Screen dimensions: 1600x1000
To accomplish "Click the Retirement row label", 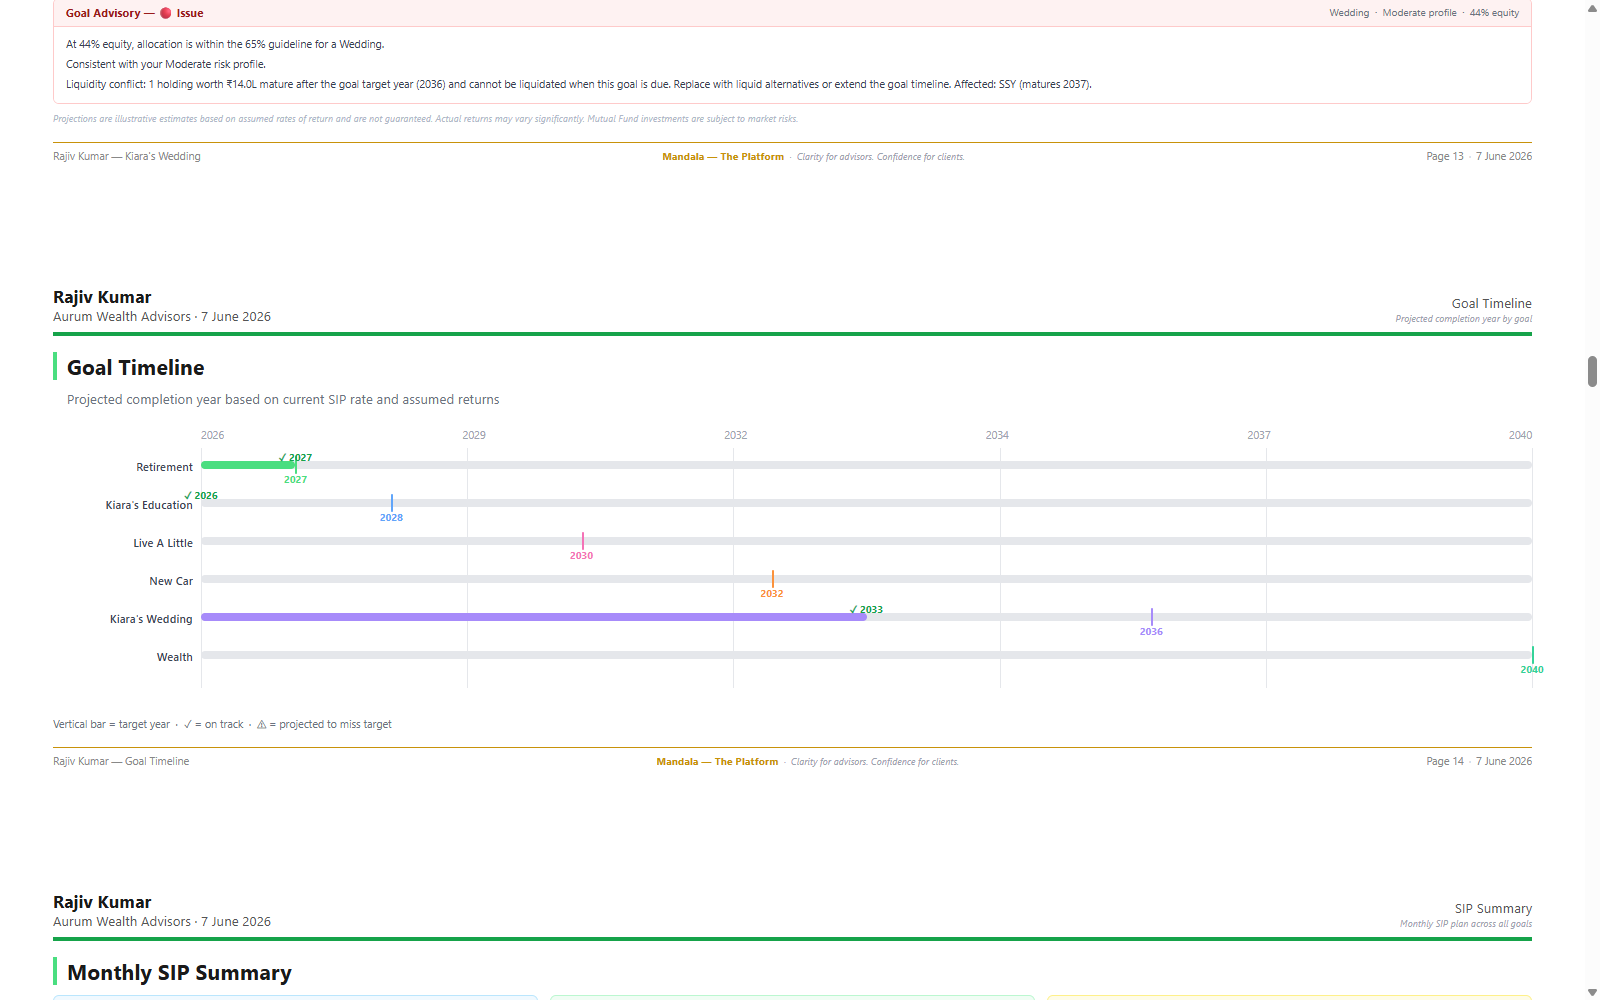I will [165, 467].
